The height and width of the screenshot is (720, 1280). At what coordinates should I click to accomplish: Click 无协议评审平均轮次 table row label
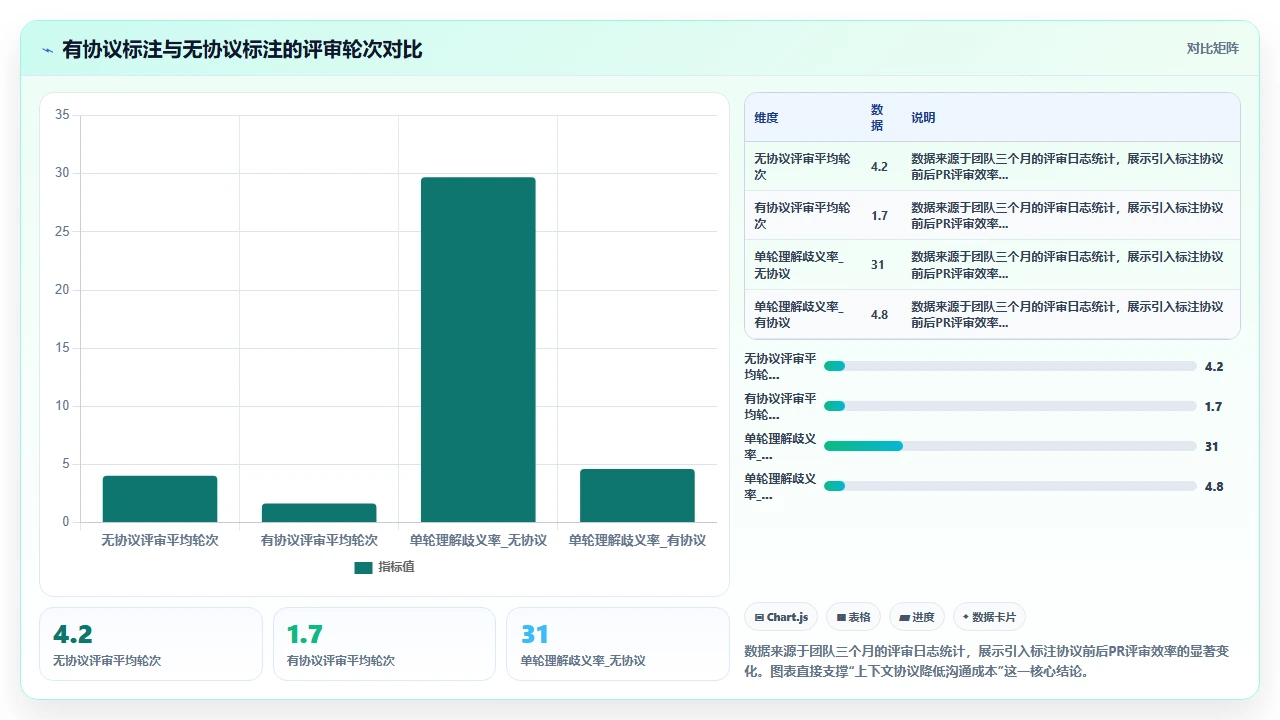click(803, 167)
